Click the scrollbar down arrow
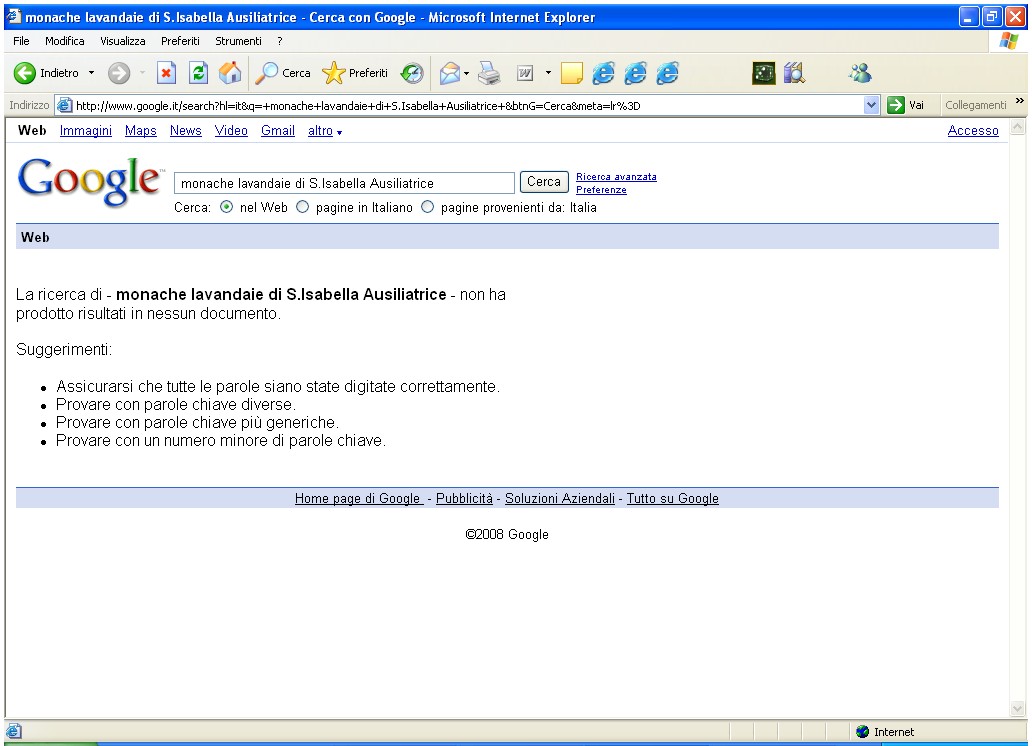Image resolution: width=1032 pixels, height=746 pixels. [1018, 708]
